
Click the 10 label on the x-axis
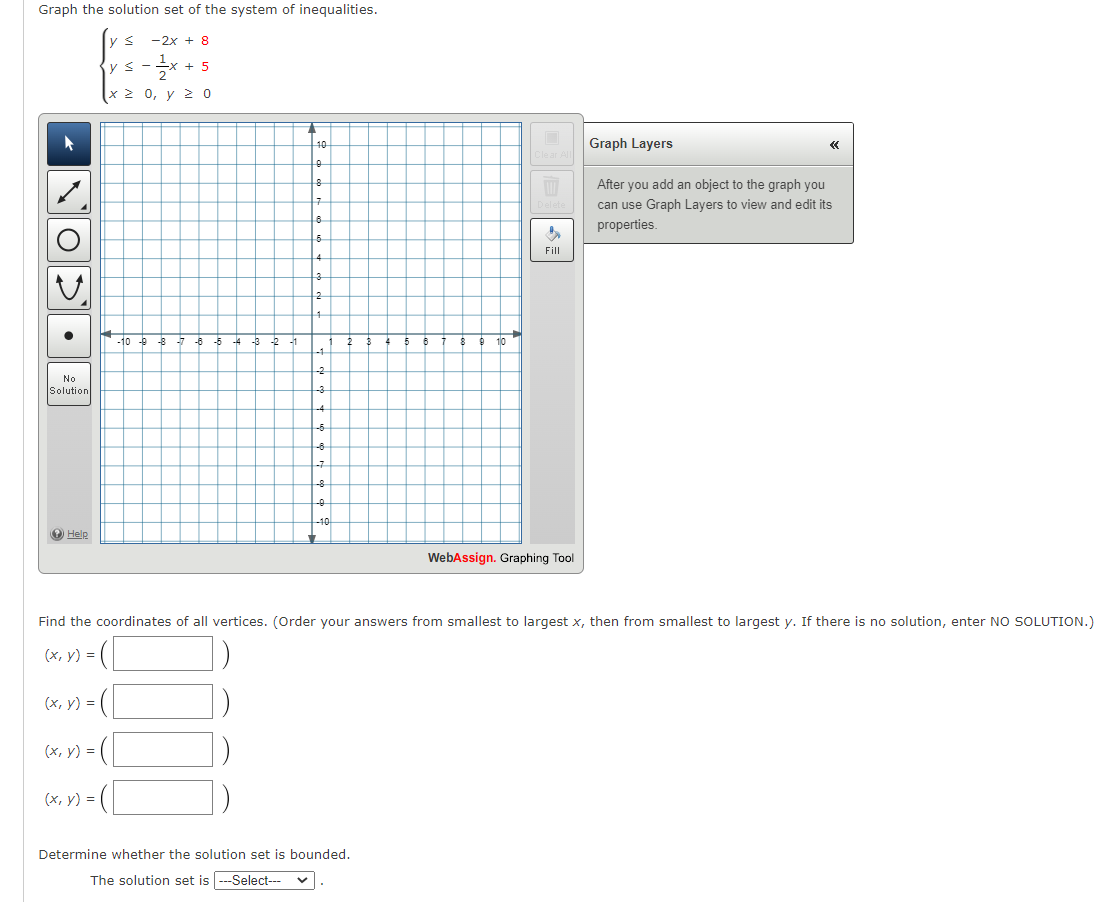tap(501, 343)
